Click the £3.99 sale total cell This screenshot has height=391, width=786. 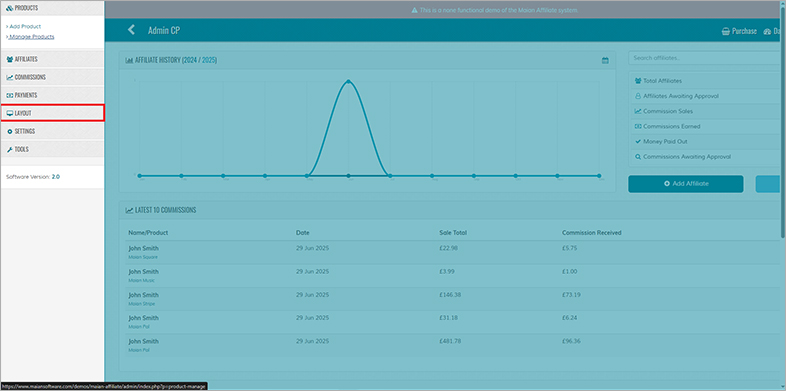coord(447,271)
